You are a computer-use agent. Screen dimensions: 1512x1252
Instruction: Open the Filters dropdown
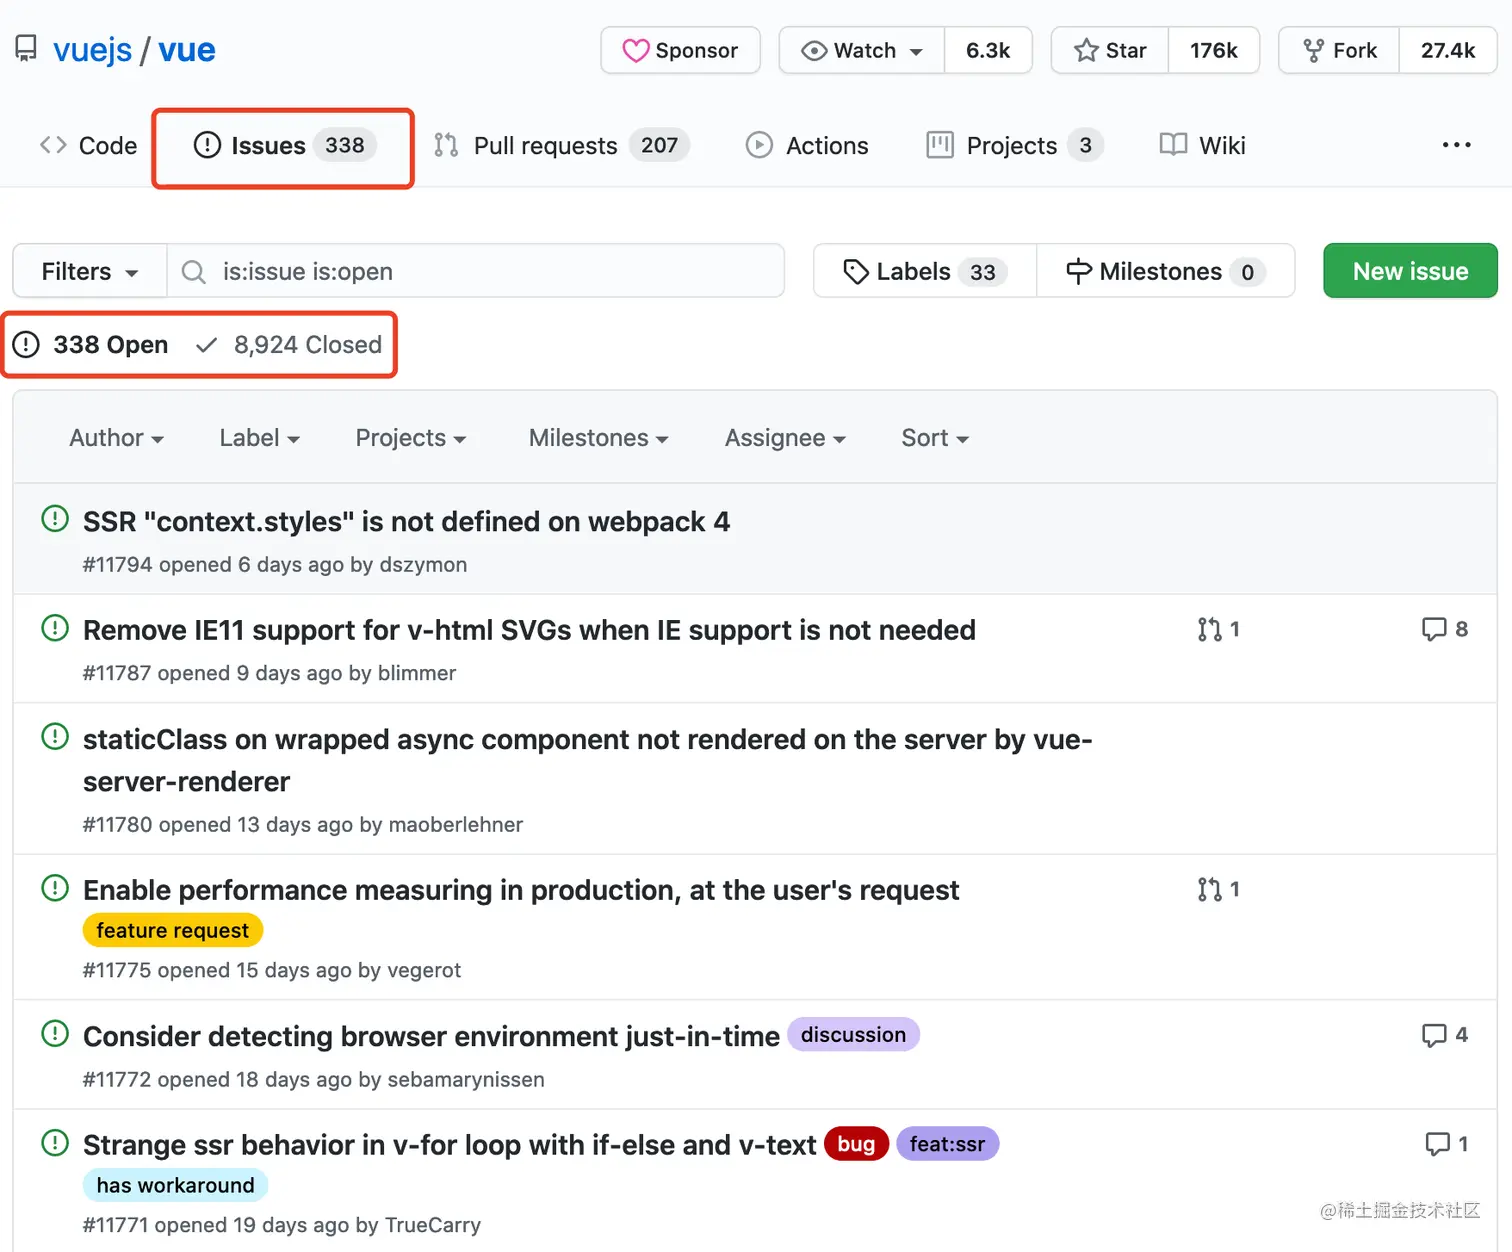[x=90, y=271]
